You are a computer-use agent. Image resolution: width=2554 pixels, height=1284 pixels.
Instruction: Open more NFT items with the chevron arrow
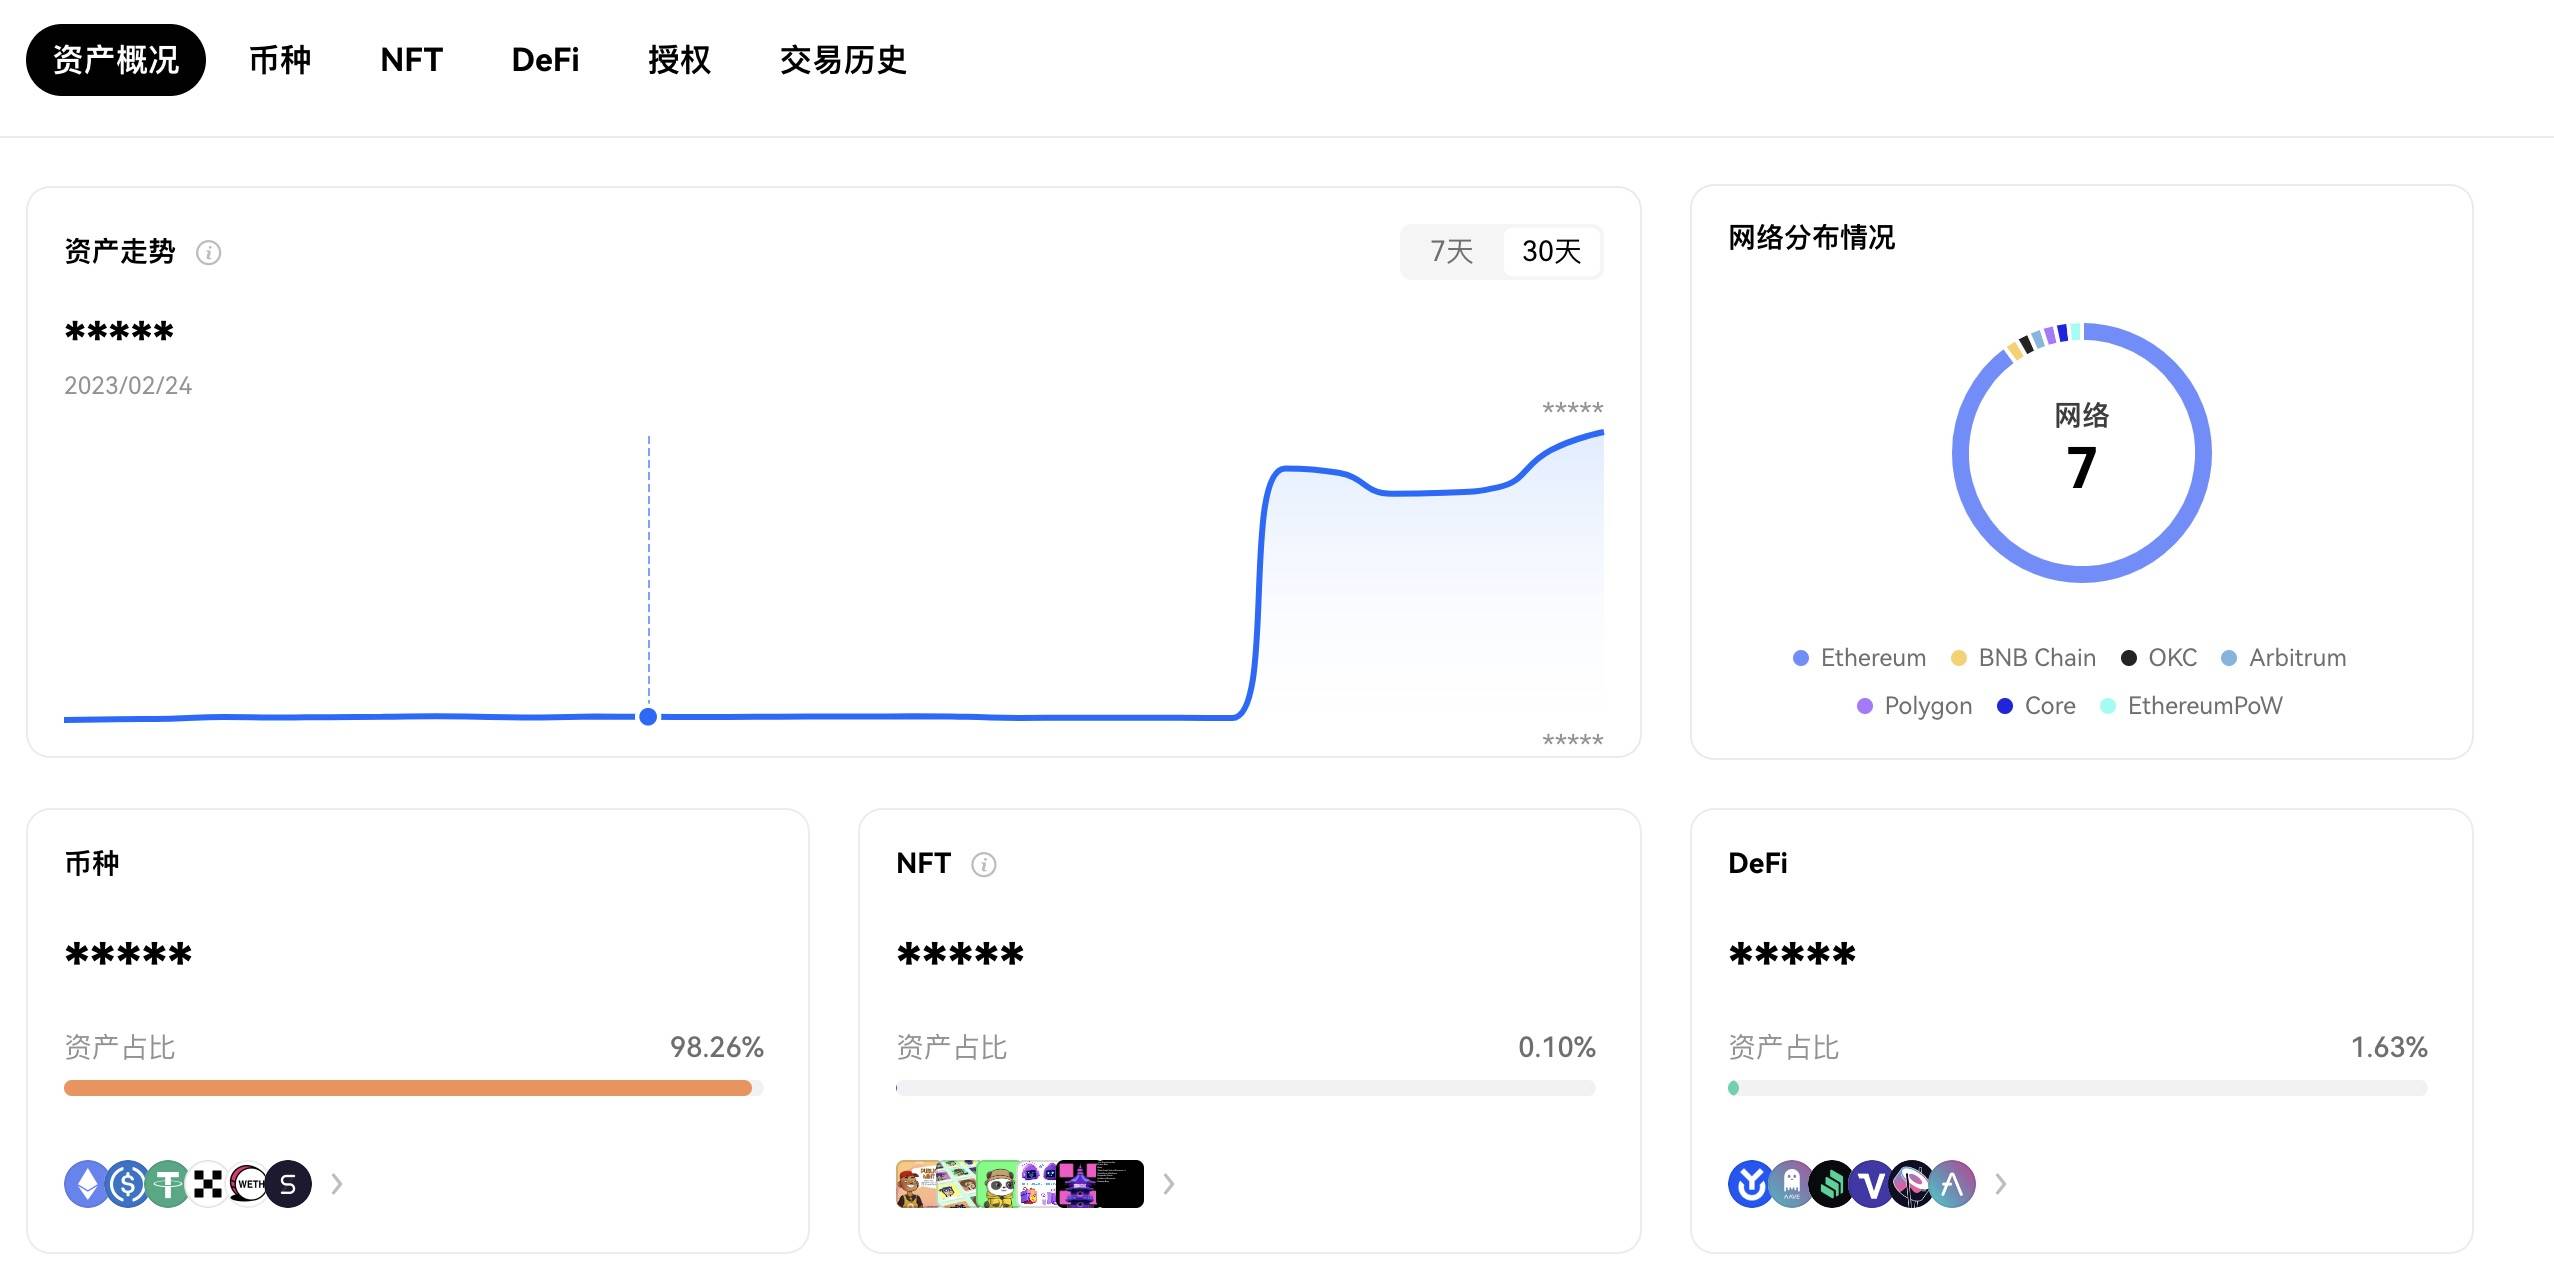(x=1167, y=1183)
